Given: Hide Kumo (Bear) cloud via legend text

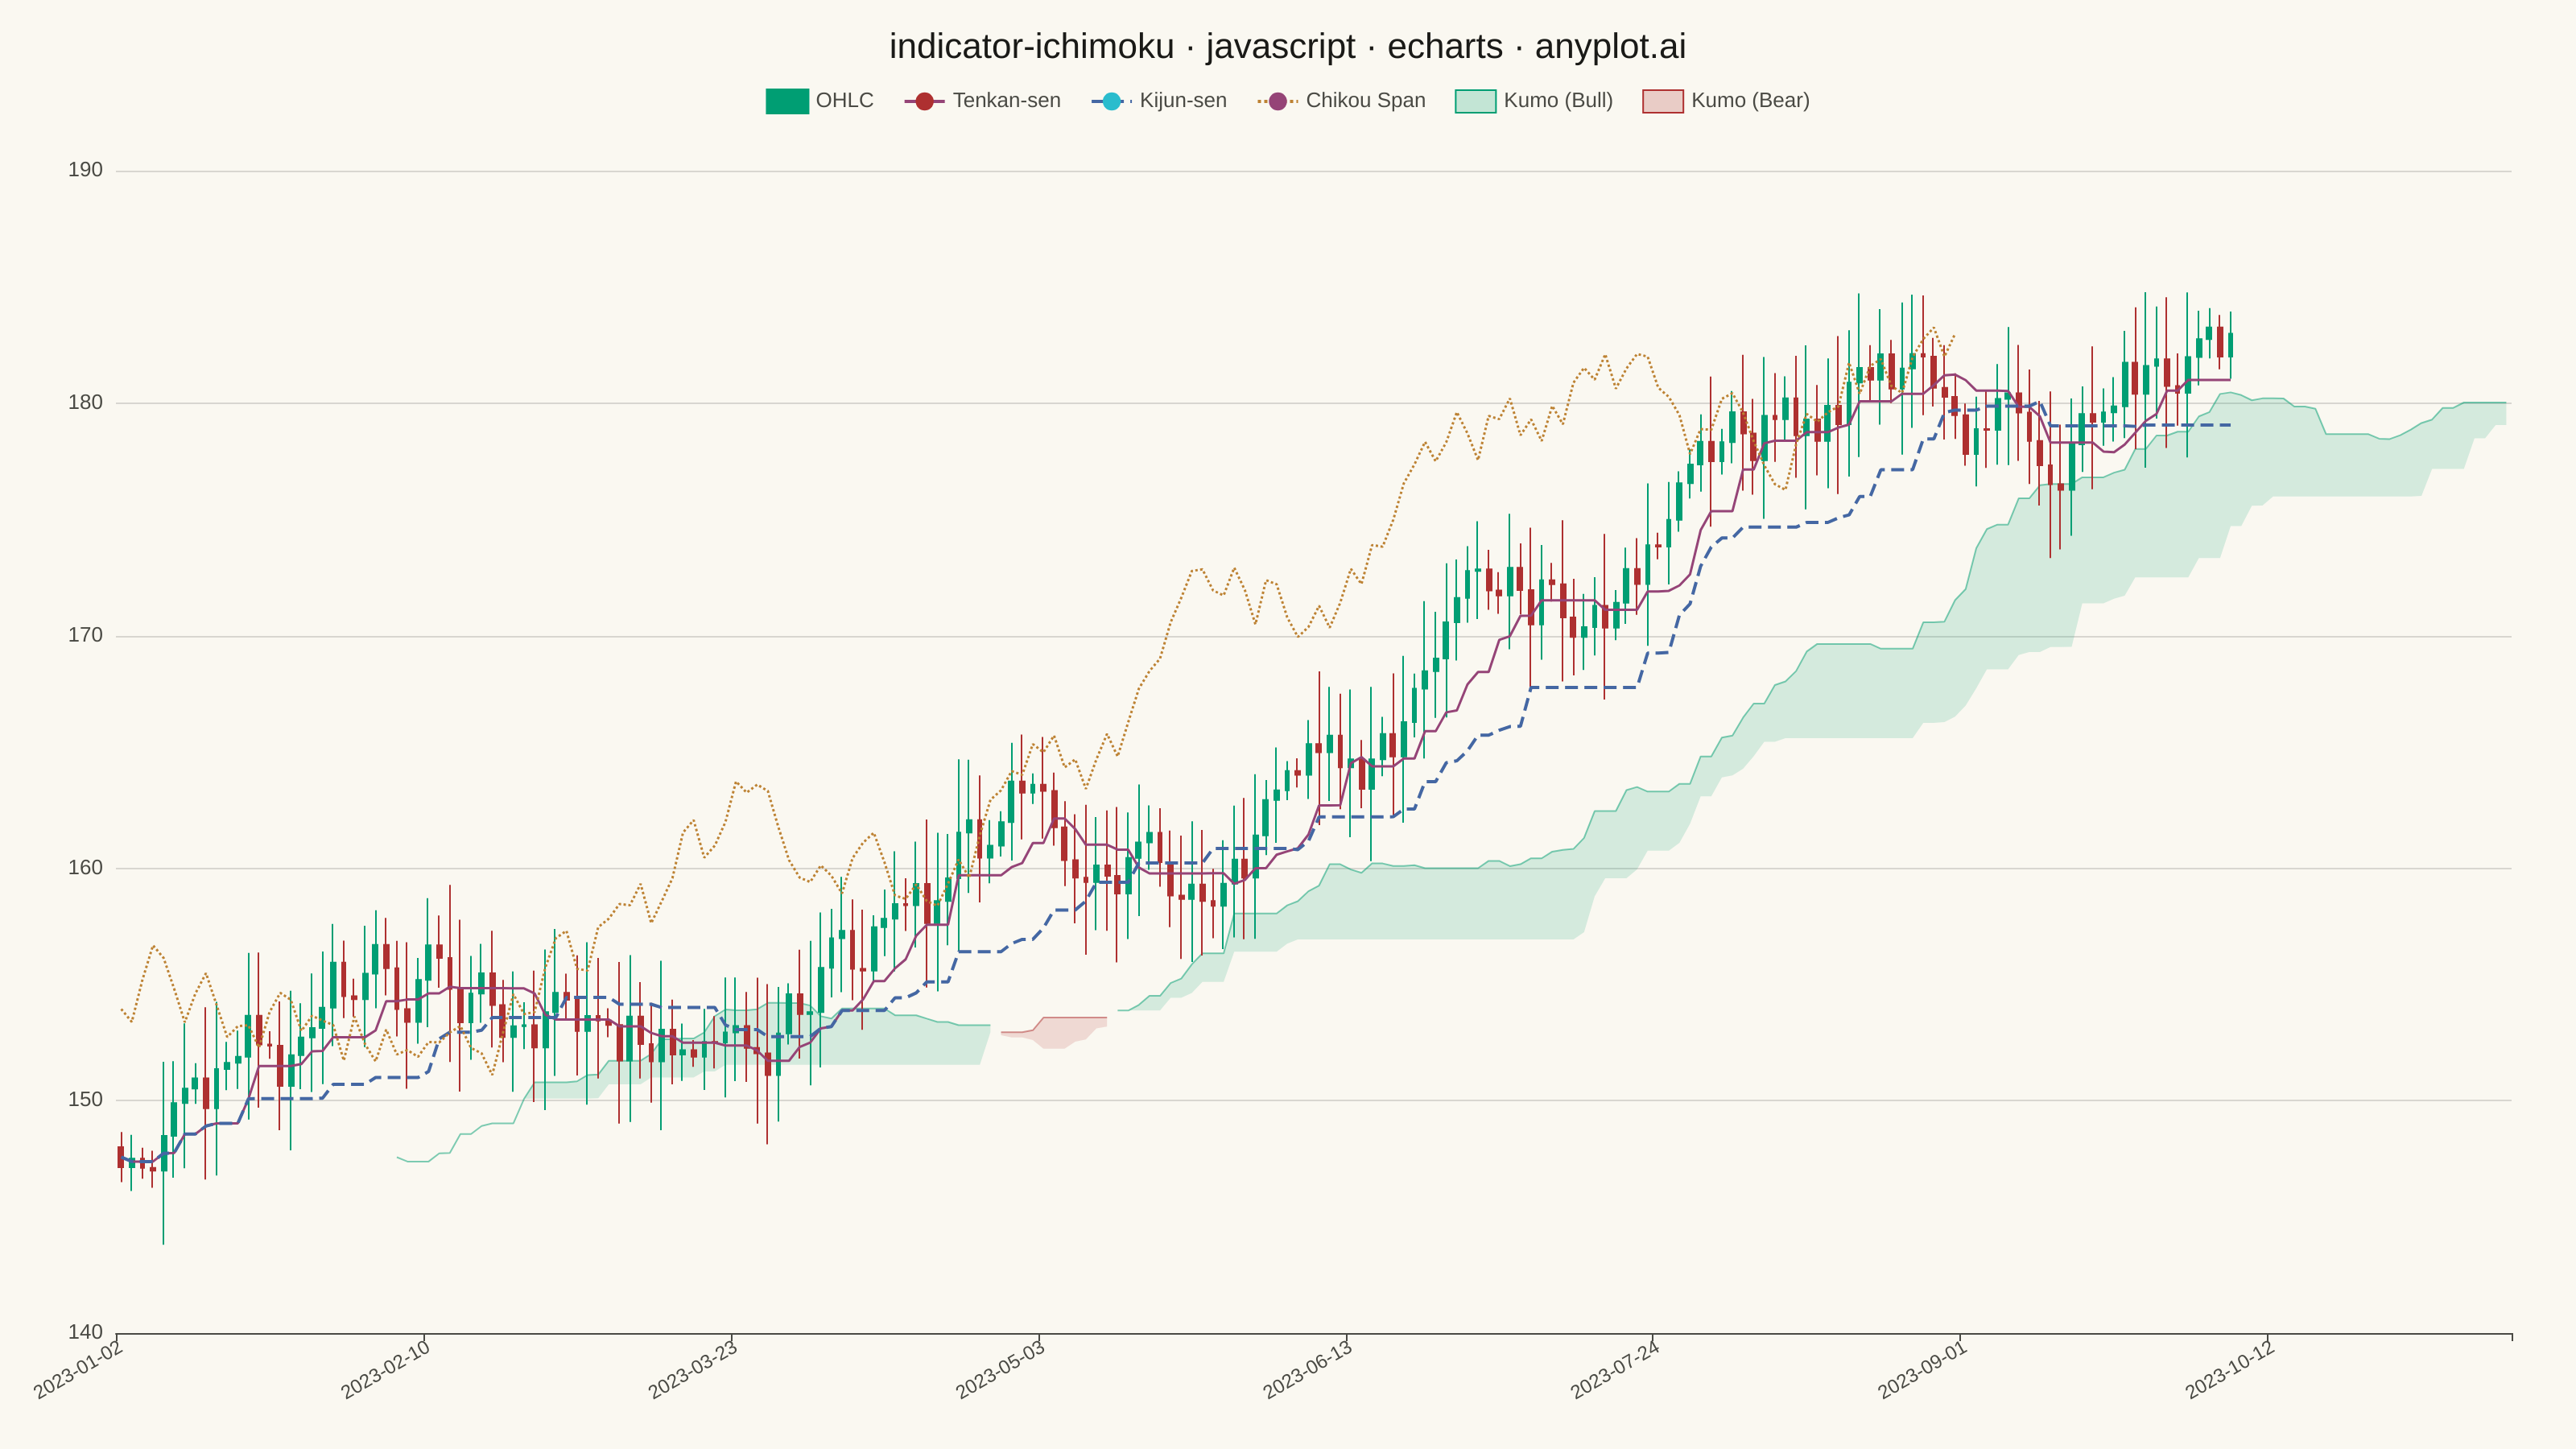Looking at the screenshot, I should 1750,101.
